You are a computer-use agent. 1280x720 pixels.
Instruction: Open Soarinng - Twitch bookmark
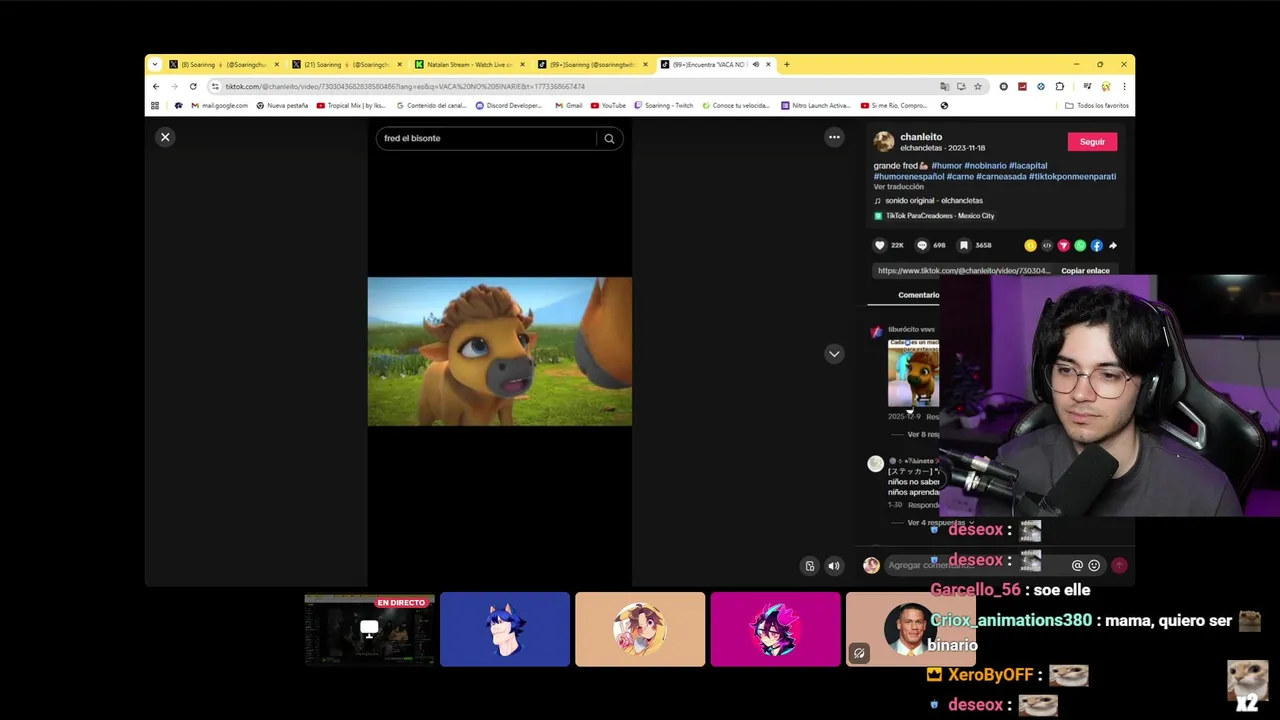(664, 105)
